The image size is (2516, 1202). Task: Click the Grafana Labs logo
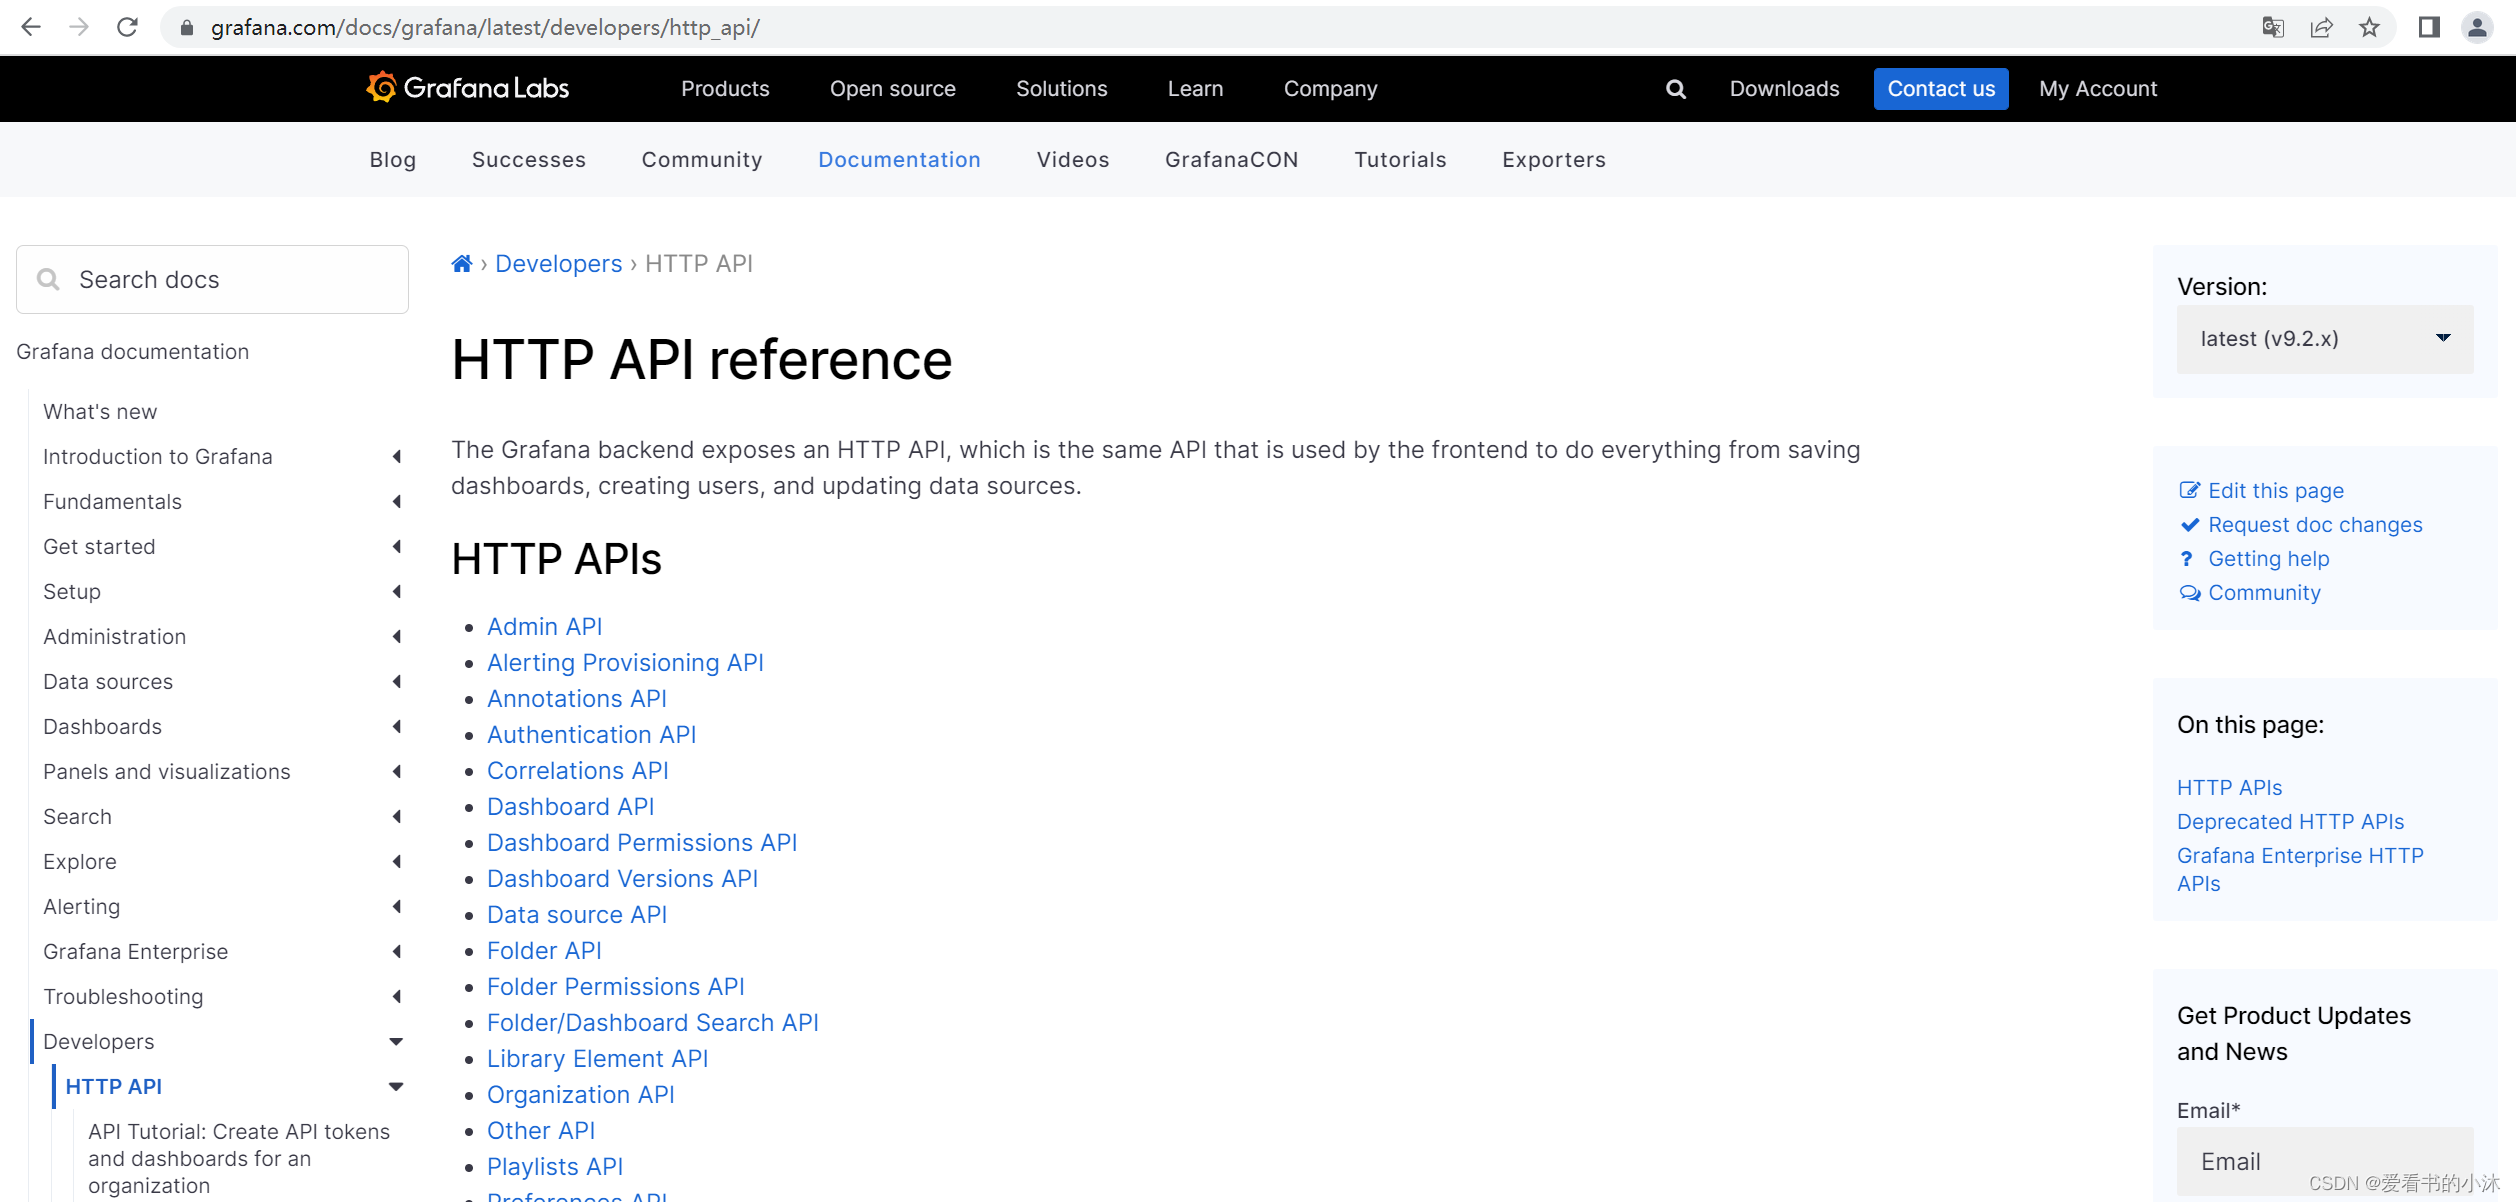point(467,88)
